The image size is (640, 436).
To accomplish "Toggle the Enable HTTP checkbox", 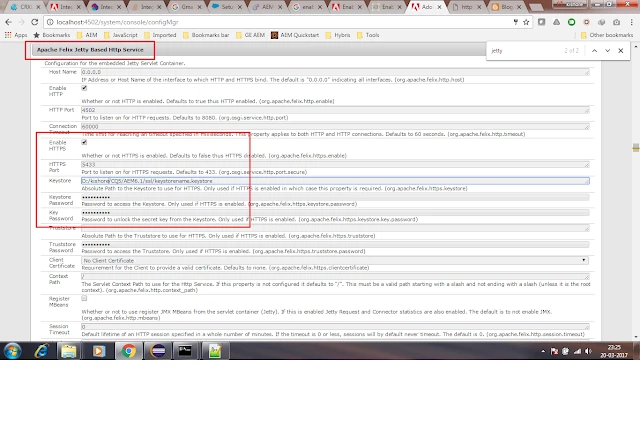I will pyautogui.click(x=84, y=88).
